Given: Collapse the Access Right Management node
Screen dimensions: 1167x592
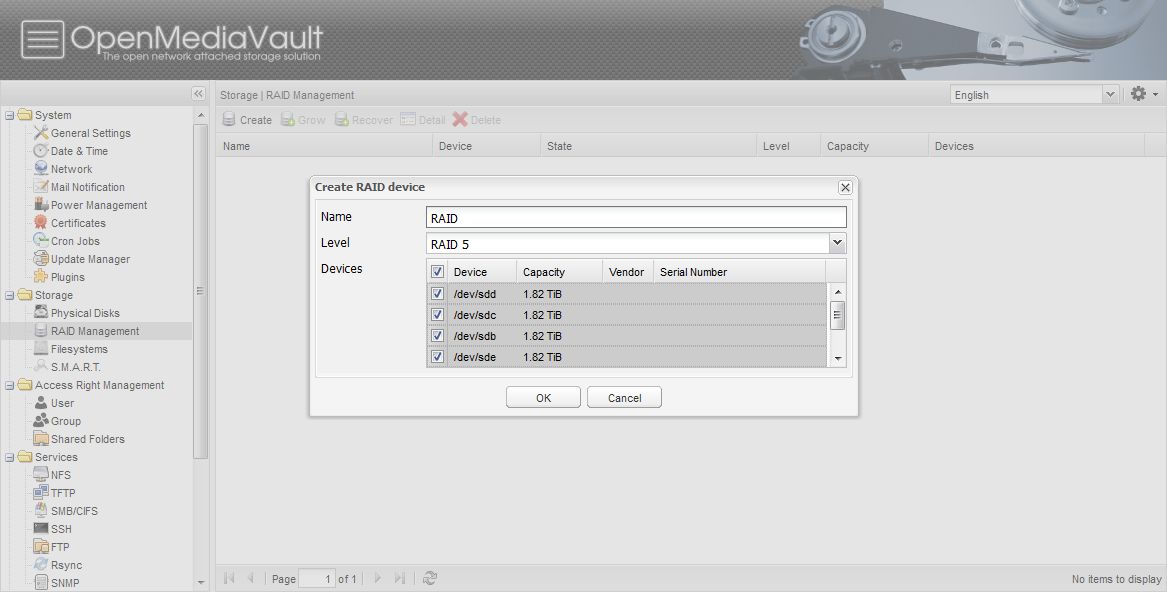Looking at the screenshot, I should 10,385.
